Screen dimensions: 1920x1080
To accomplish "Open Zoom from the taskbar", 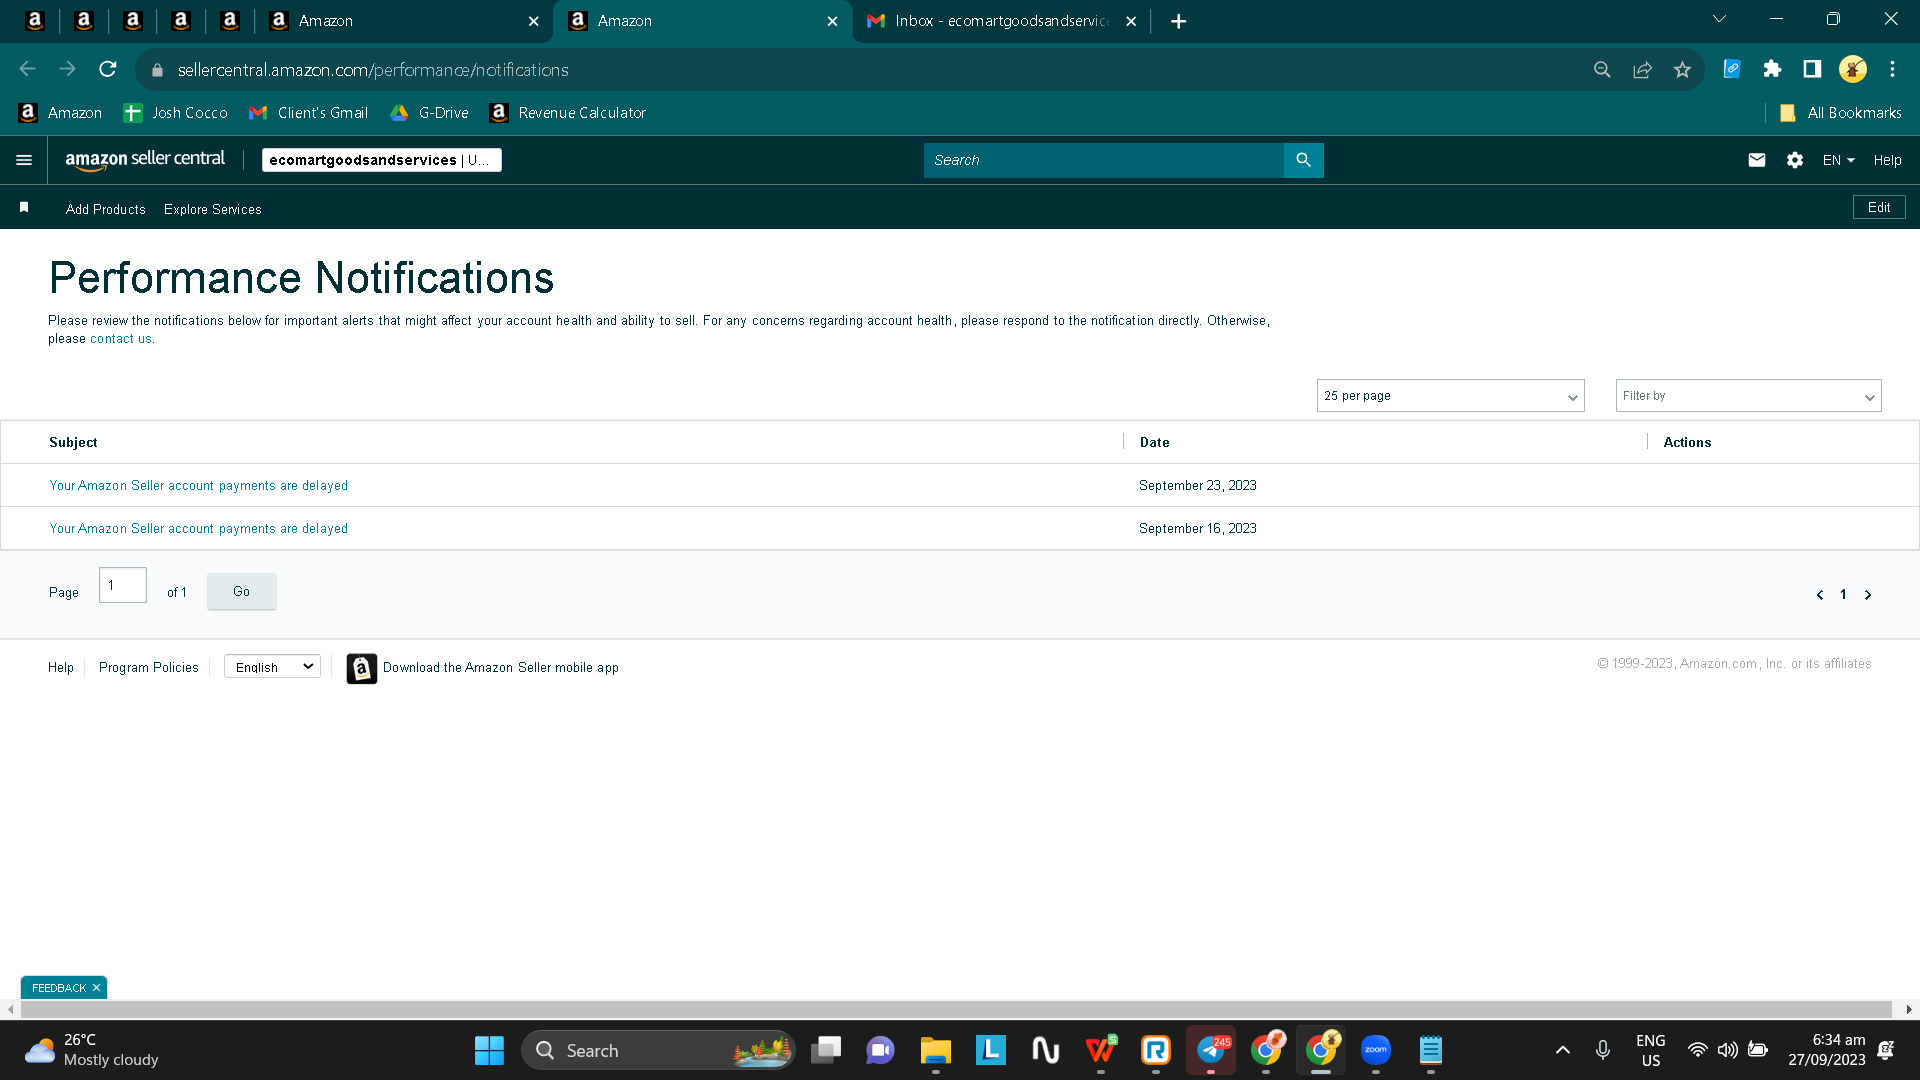I will click(1376, 1050).
